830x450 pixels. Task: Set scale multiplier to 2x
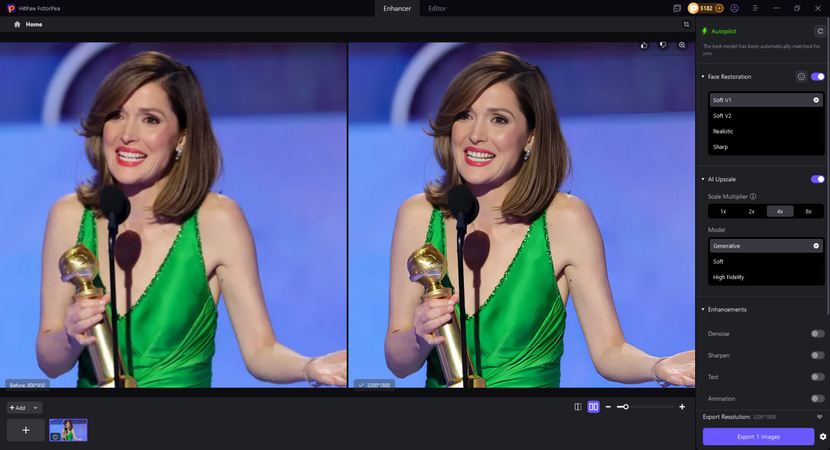751,211
